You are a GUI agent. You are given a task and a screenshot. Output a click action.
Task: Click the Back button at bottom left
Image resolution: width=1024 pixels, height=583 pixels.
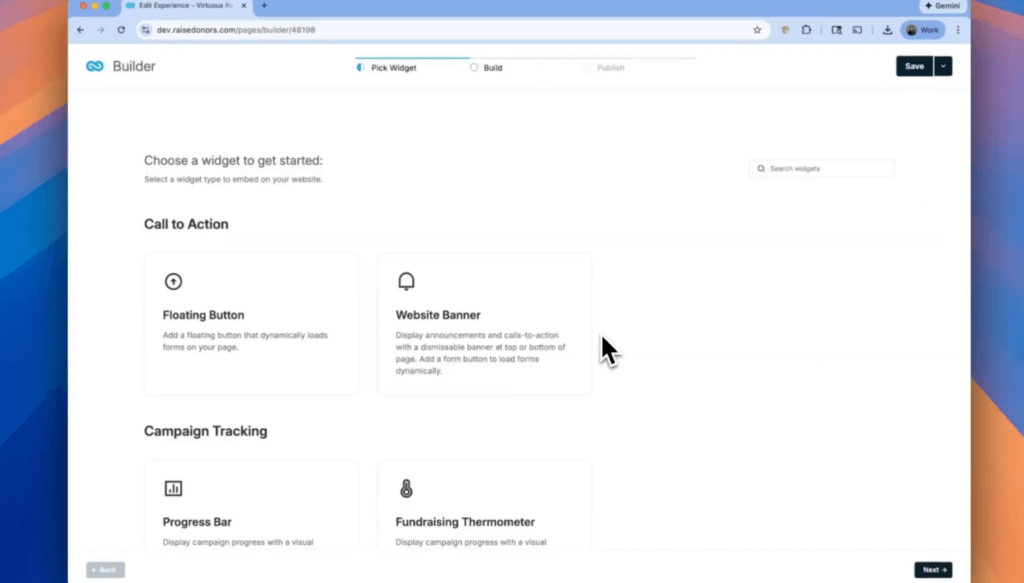105,570
